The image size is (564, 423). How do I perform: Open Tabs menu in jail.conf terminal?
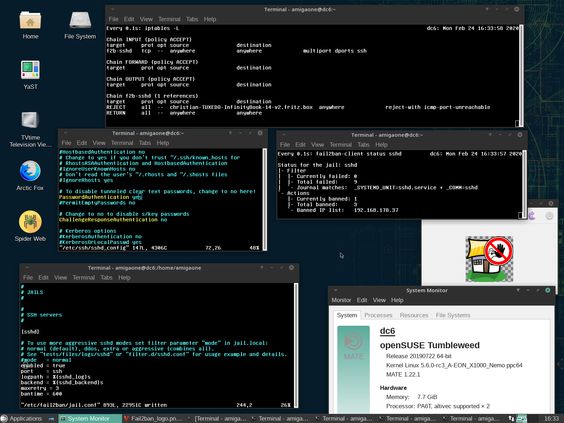click(x=106, y=277)
